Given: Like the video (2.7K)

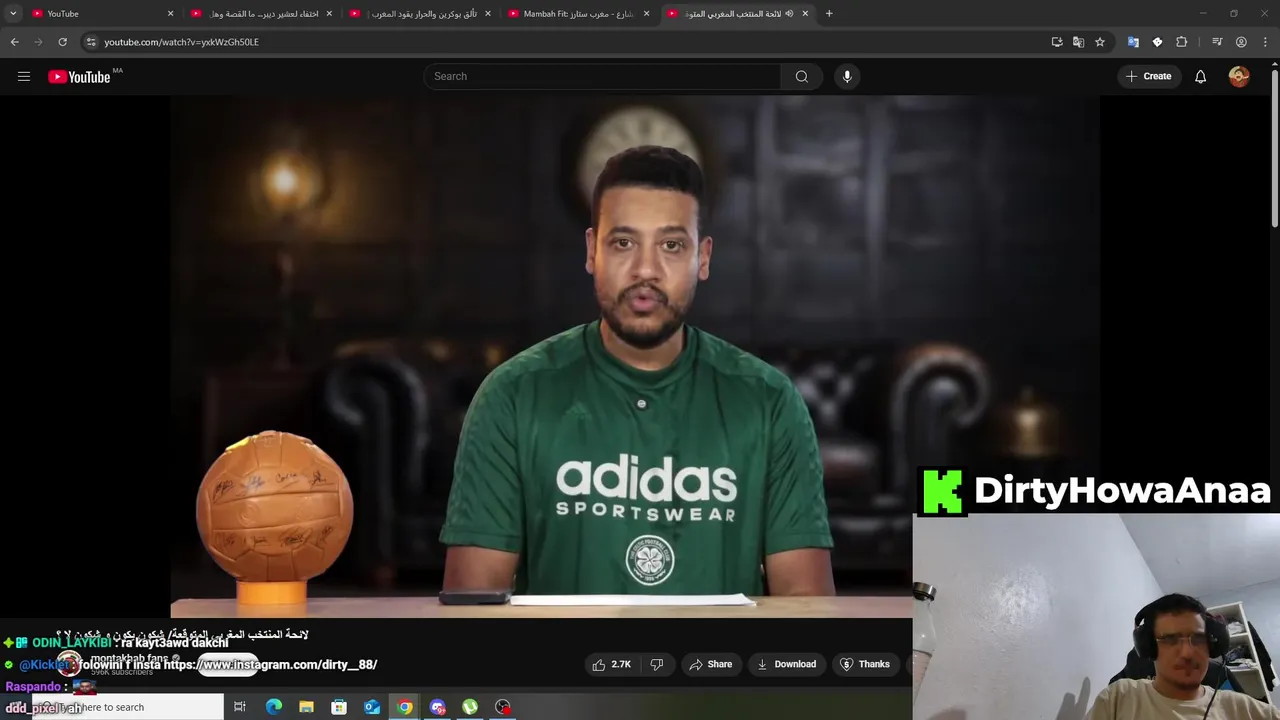Looking at the screenshot, I should (x=611, y=664).
